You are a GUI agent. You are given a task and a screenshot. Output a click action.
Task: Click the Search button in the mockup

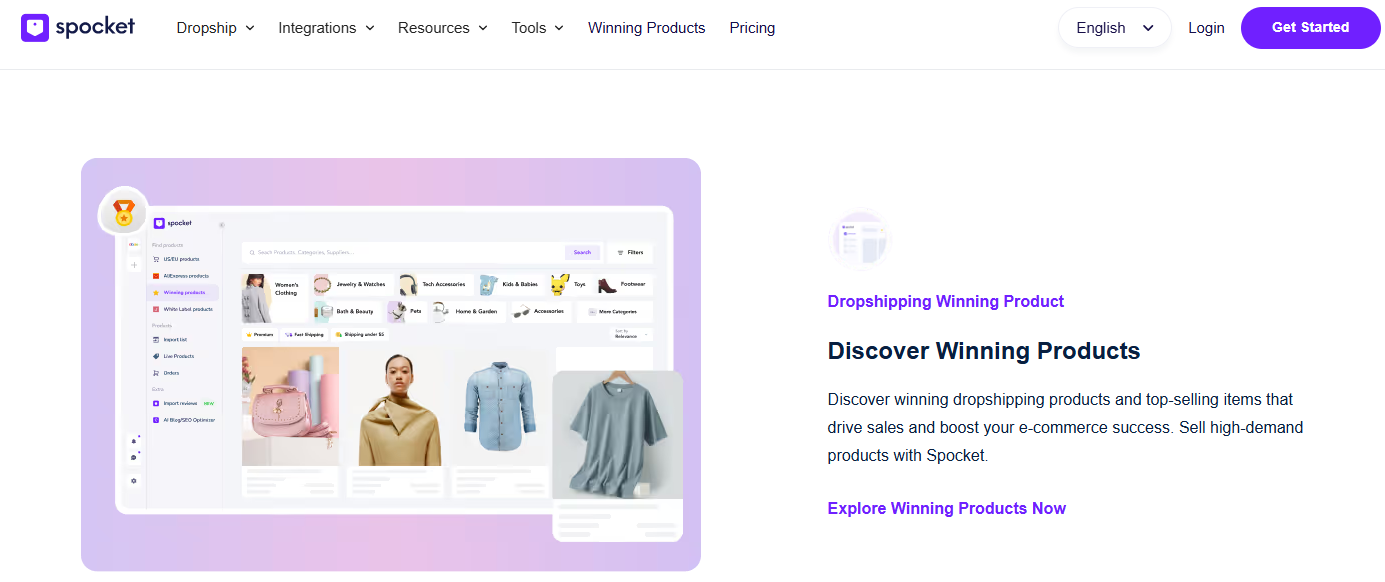point(582,253)
